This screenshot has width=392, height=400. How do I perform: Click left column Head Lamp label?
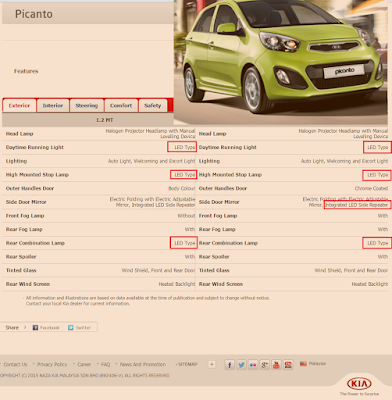(19, 134)
